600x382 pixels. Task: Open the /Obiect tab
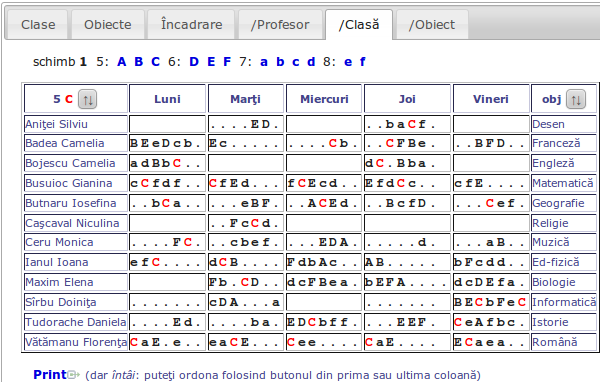coord(432,25)
